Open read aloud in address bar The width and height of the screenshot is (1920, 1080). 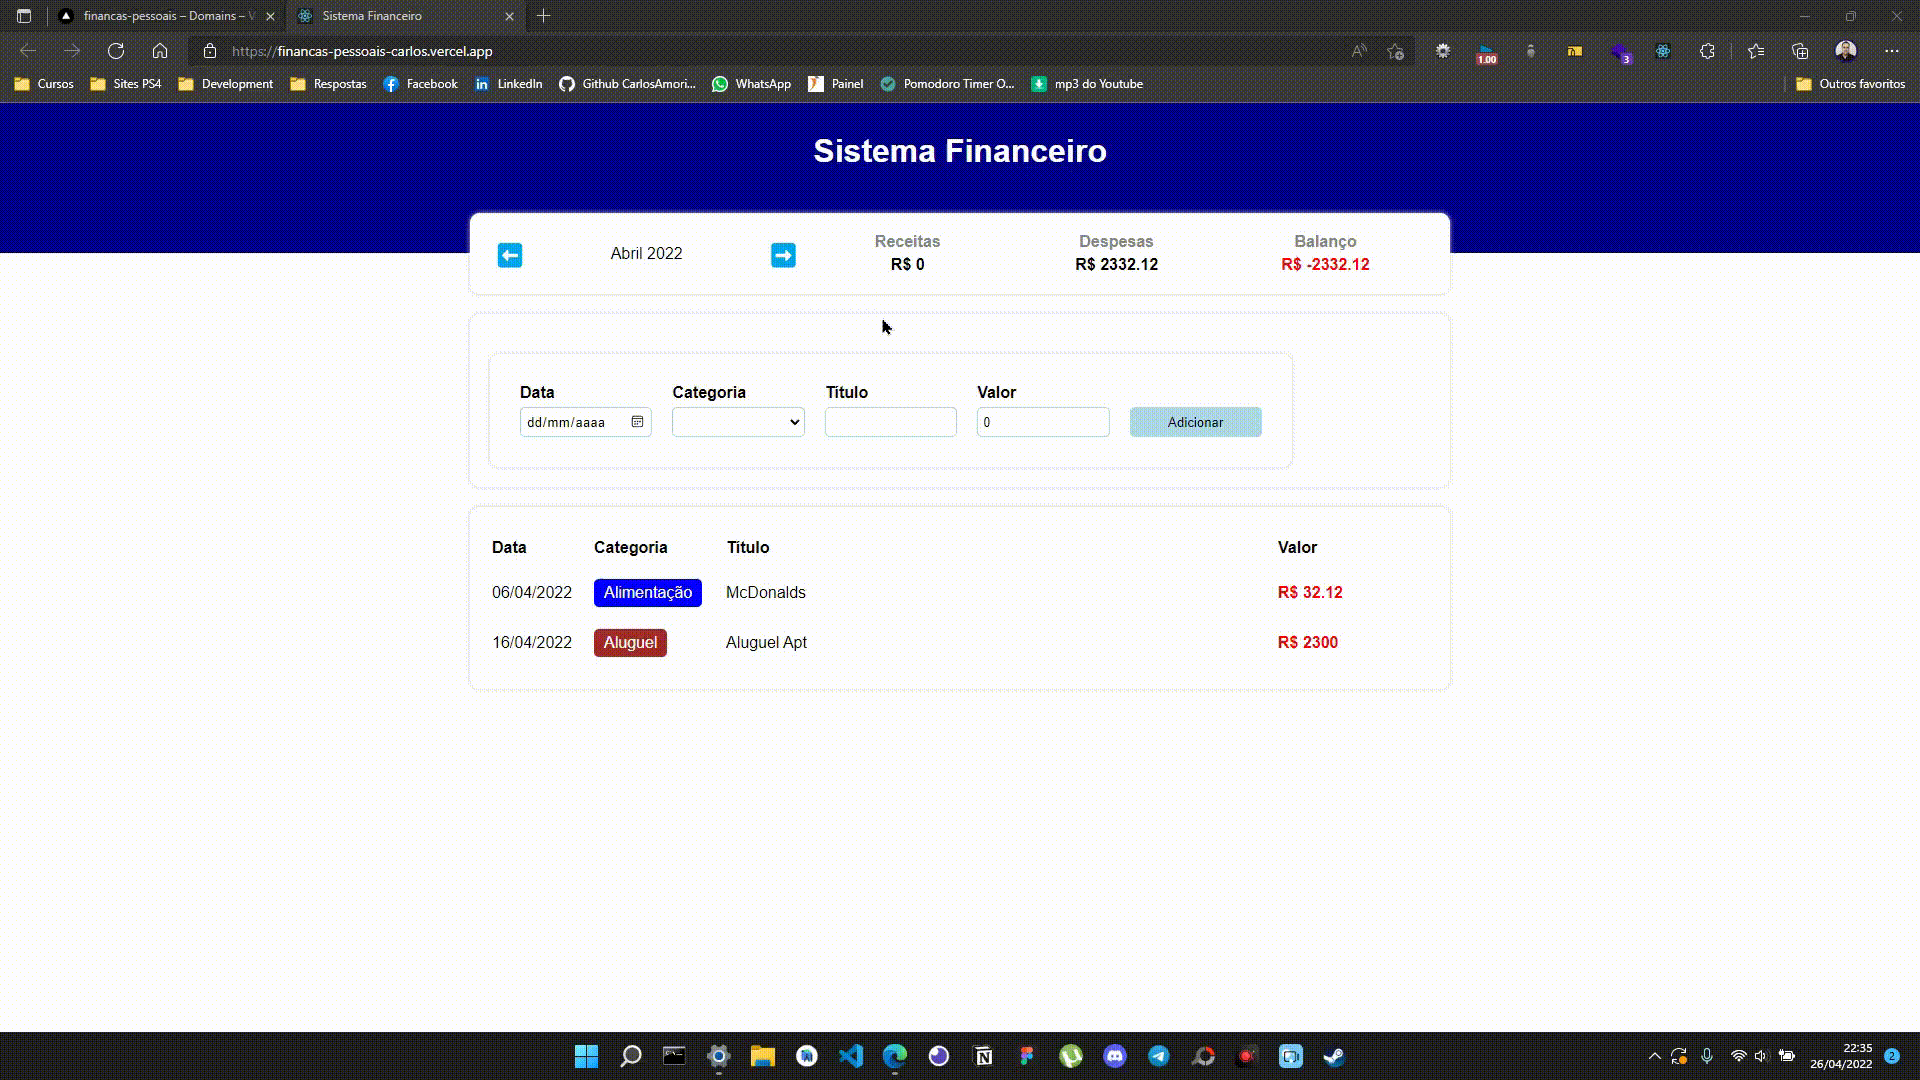[x=1359, y=51]
